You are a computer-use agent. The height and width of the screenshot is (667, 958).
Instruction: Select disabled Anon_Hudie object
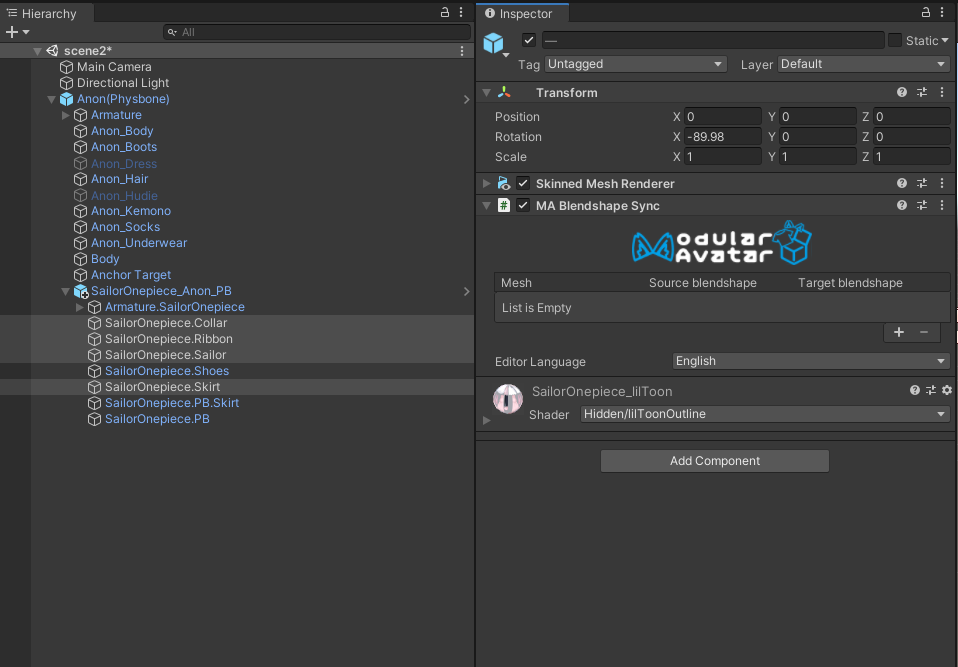point(125,195)
